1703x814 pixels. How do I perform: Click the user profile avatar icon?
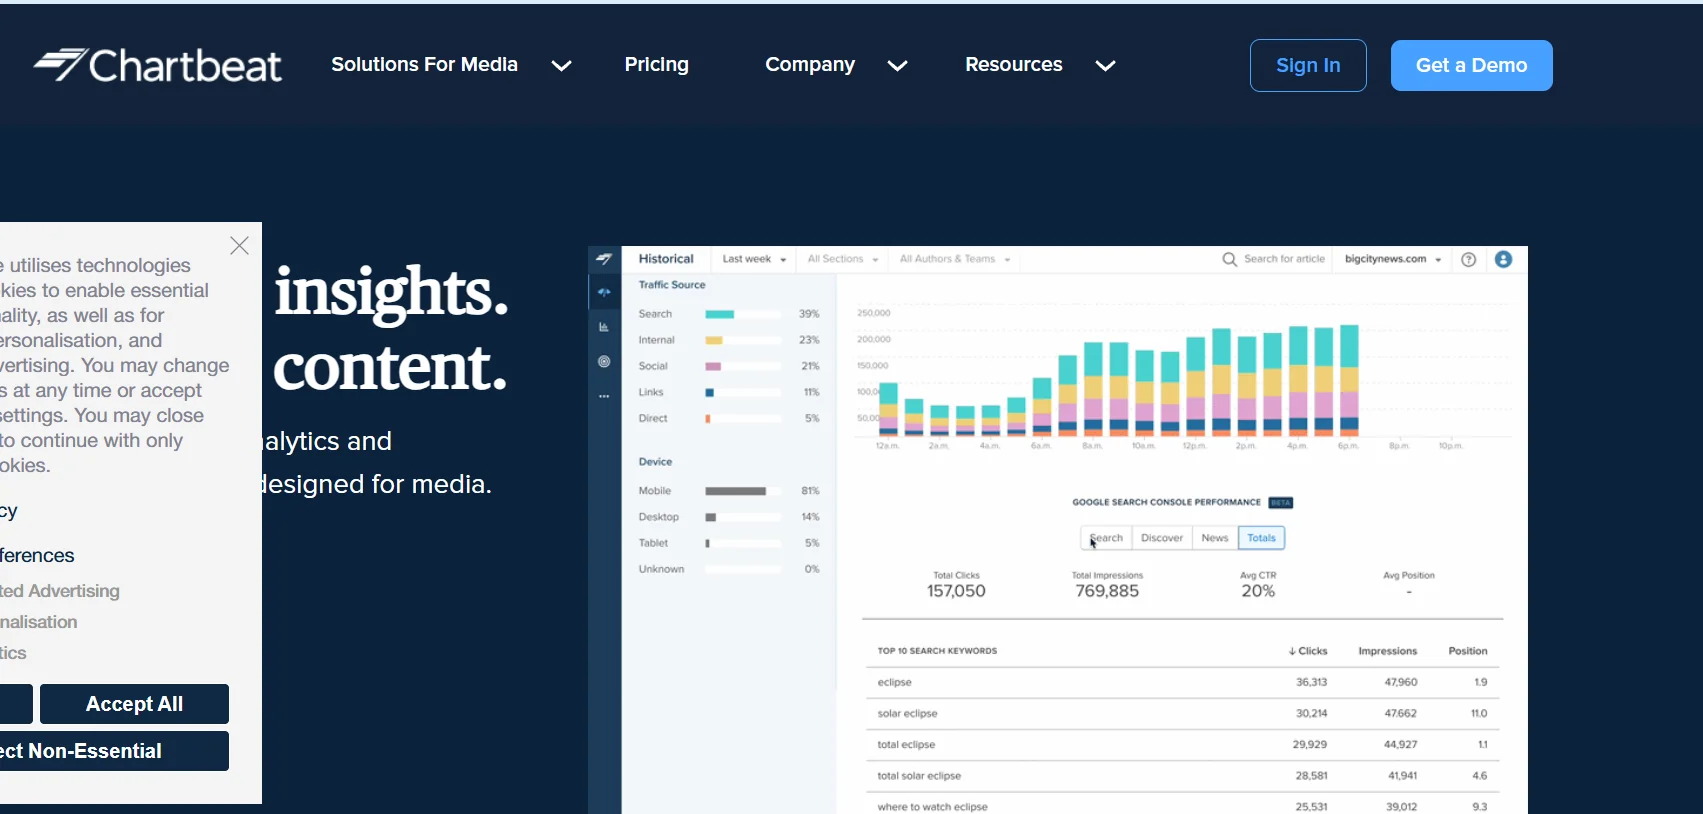1503,259
